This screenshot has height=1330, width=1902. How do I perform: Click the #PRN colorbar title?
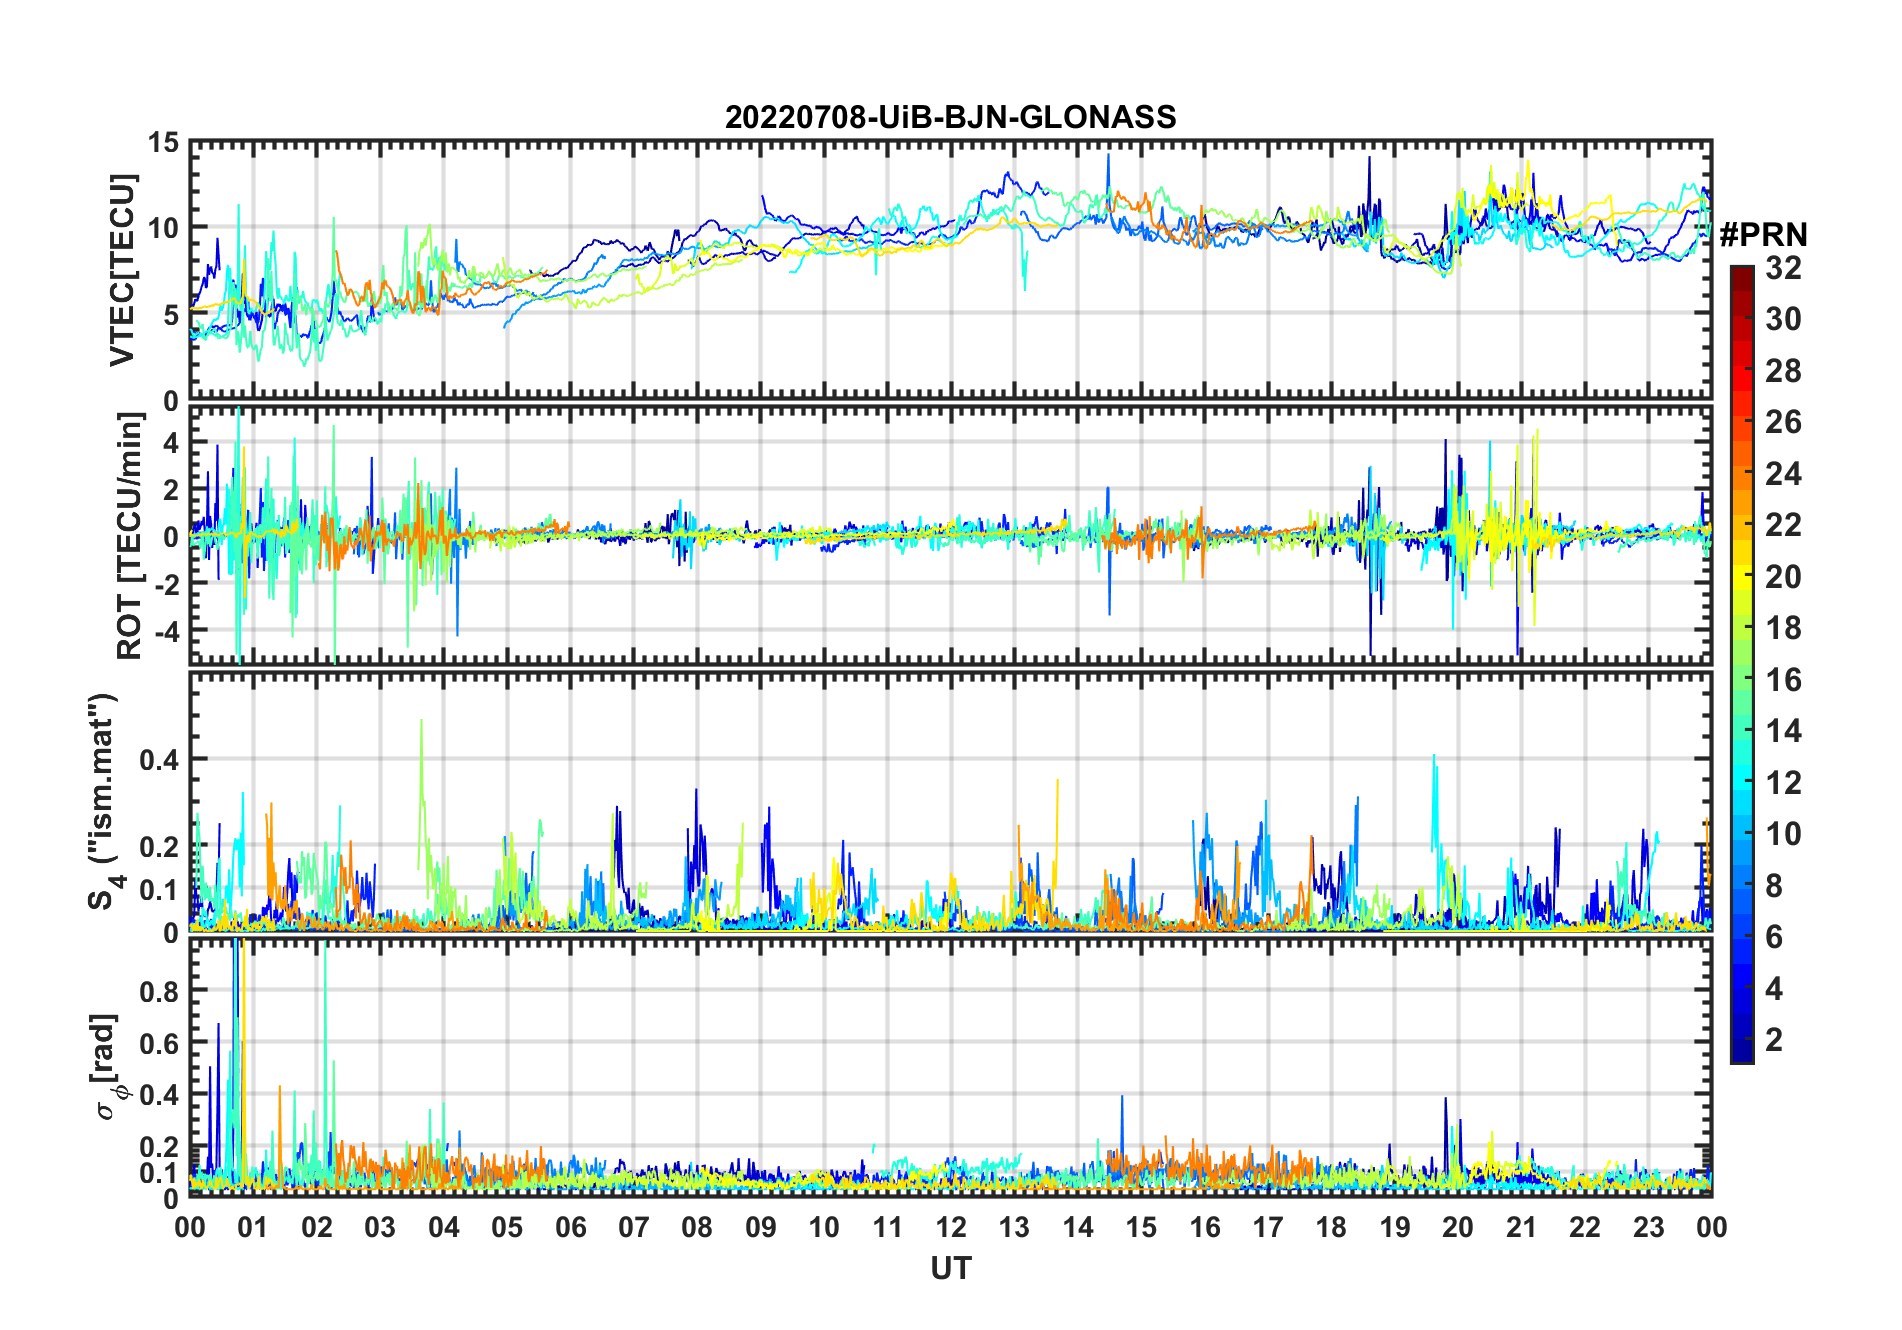point(1763,235)
